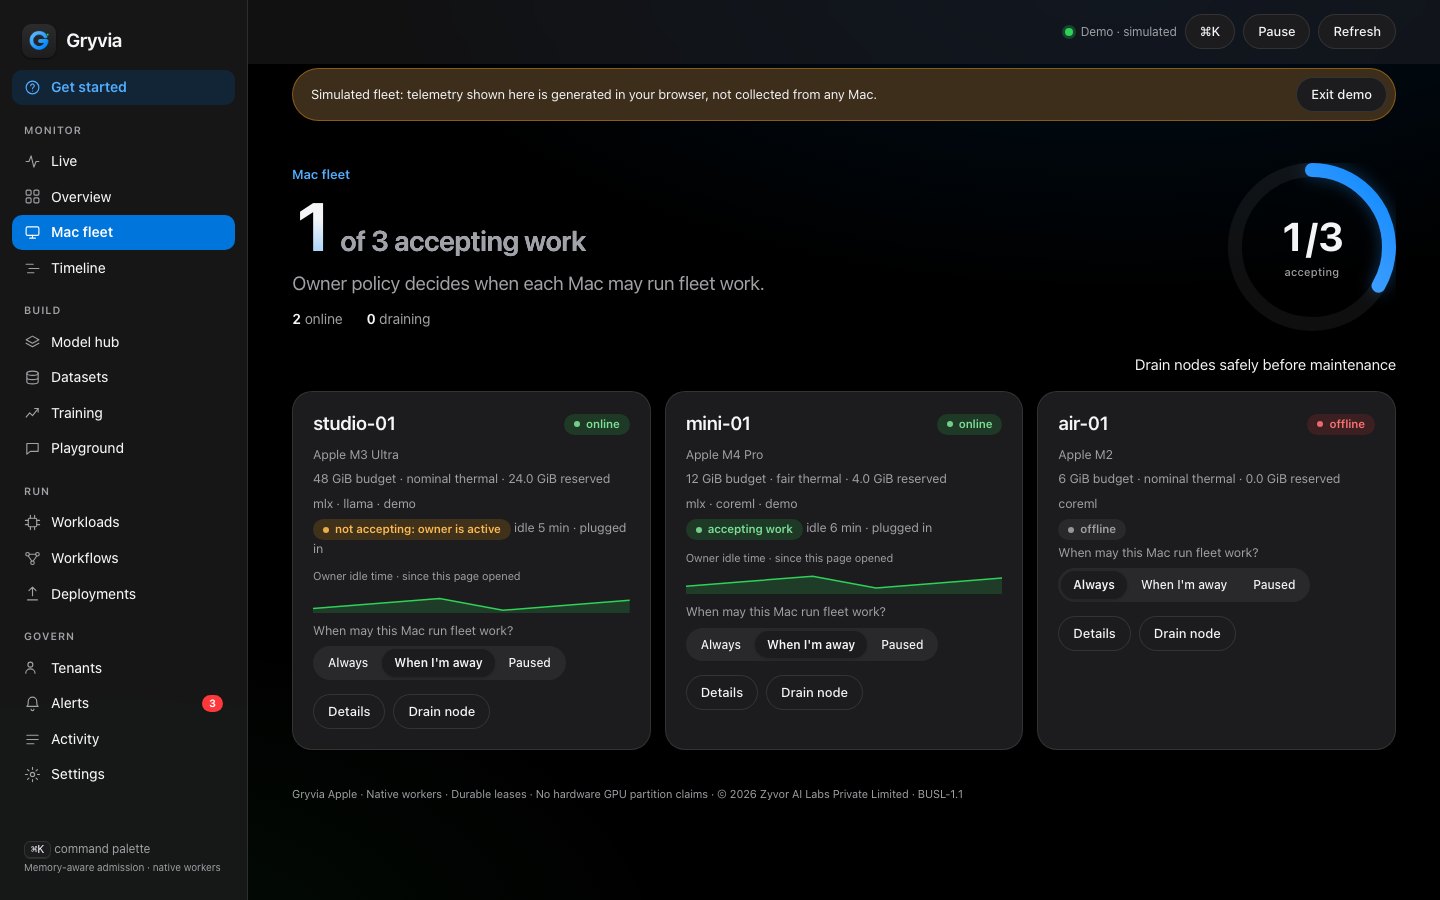The image size is (1440, 900).
Task: Choose When I'm away for air-01
Action: click(x=1184, y=585)
